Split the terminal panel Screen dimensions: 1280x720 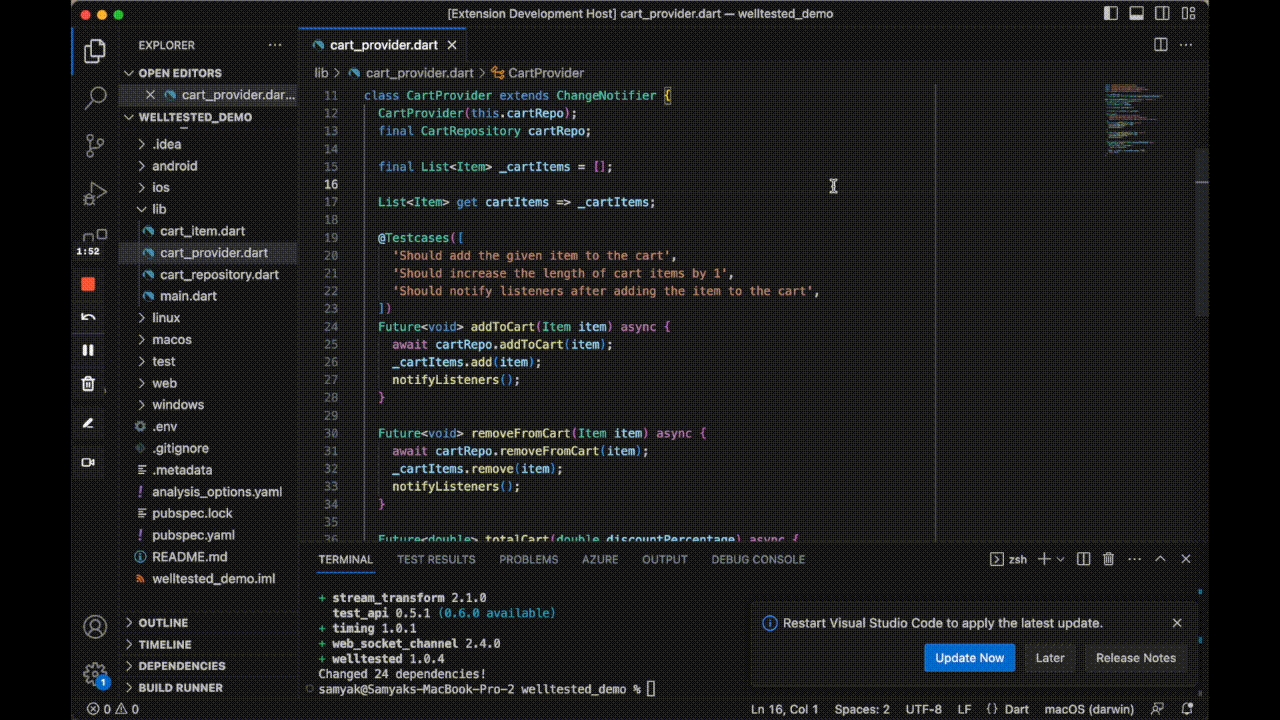pos(1083,559)
